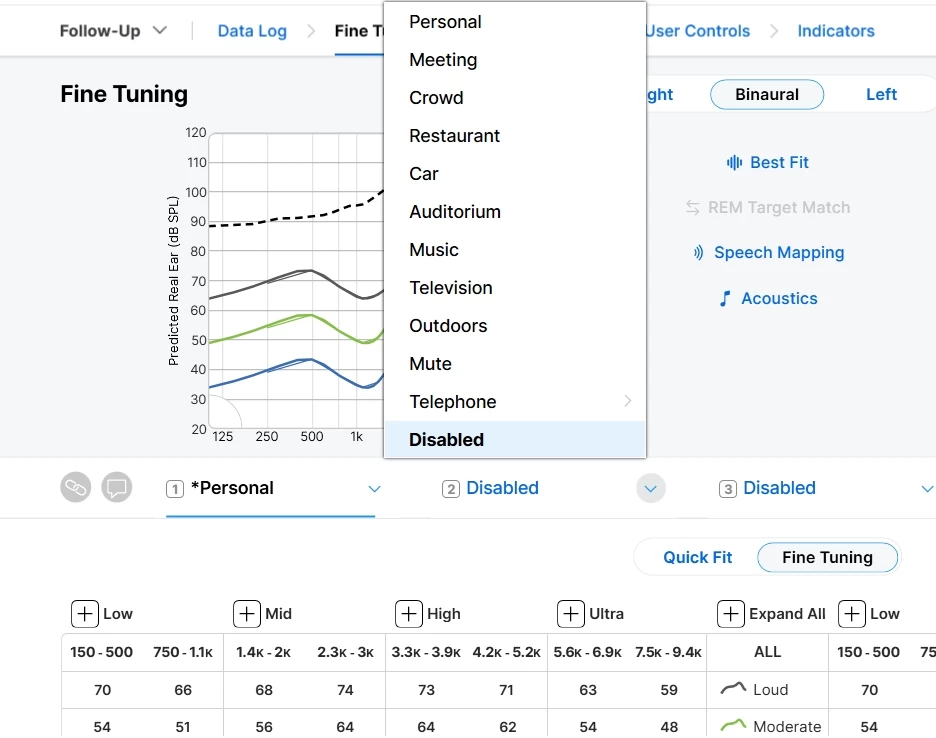Expand the Telephone submenu arrow

point(628,401)
